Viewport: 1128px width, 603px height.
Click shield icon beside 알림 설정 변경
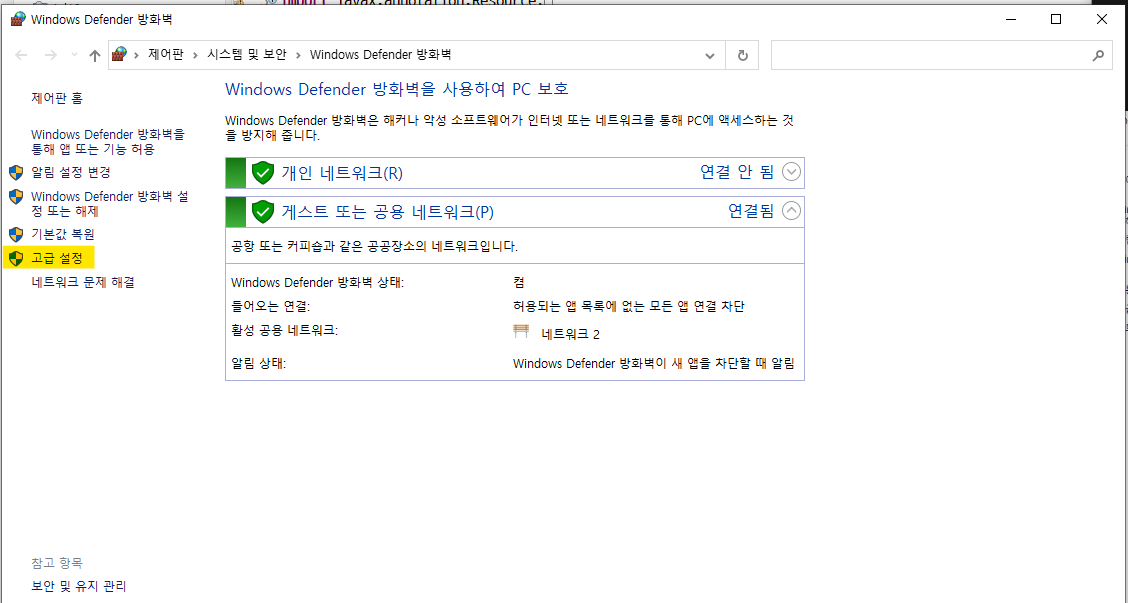[x=16, y=173]
